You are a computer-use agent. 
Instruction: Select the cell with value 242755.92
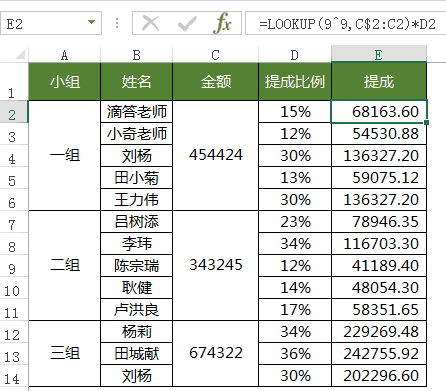379,354
